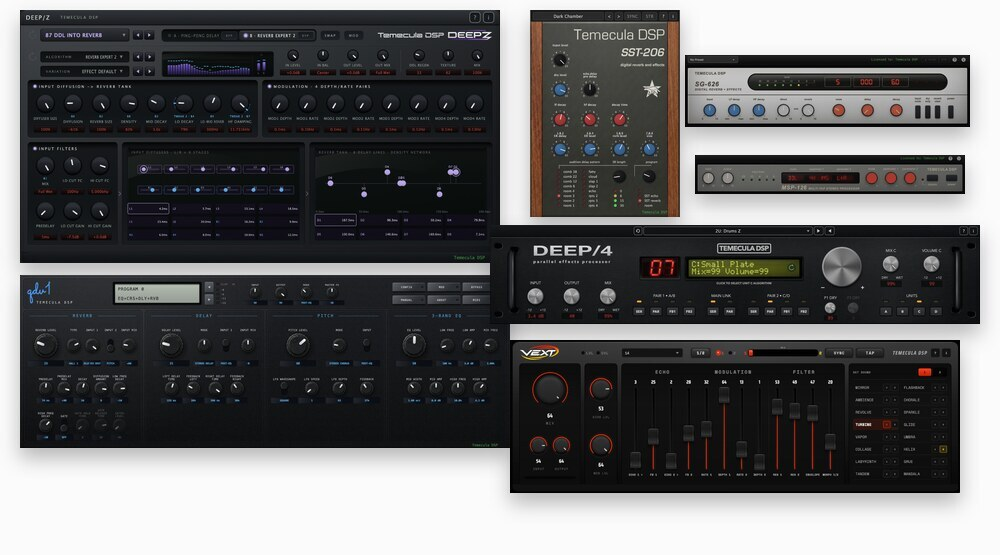This screenshot has height=555, width=1000.
Task: Click the TAP button in VEXT
Action: (870, 353)
